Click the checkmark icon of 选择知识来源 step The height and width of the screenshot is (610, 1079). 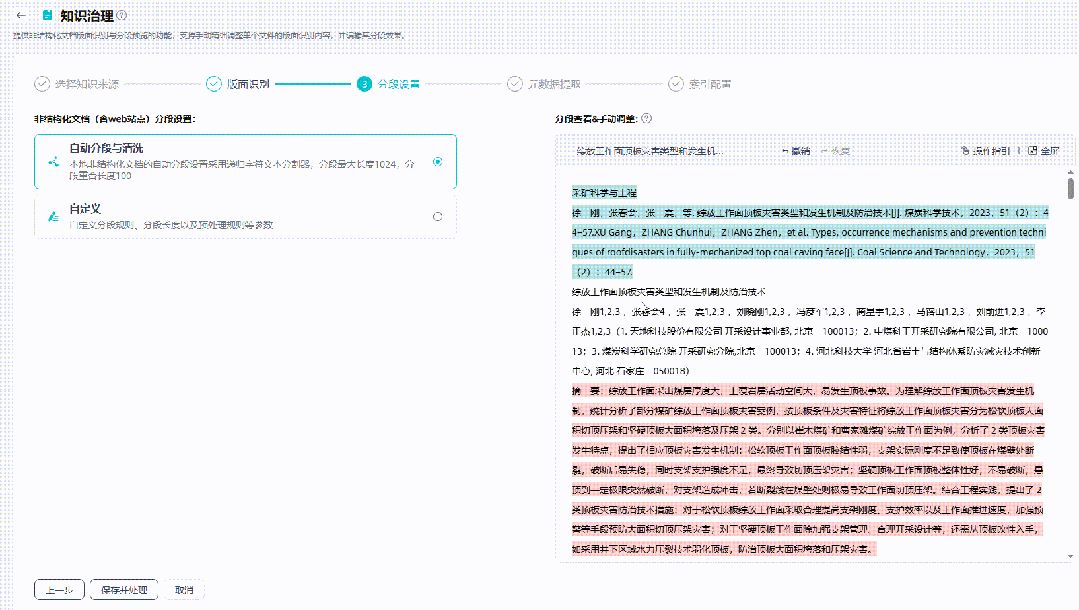[42, 84]
